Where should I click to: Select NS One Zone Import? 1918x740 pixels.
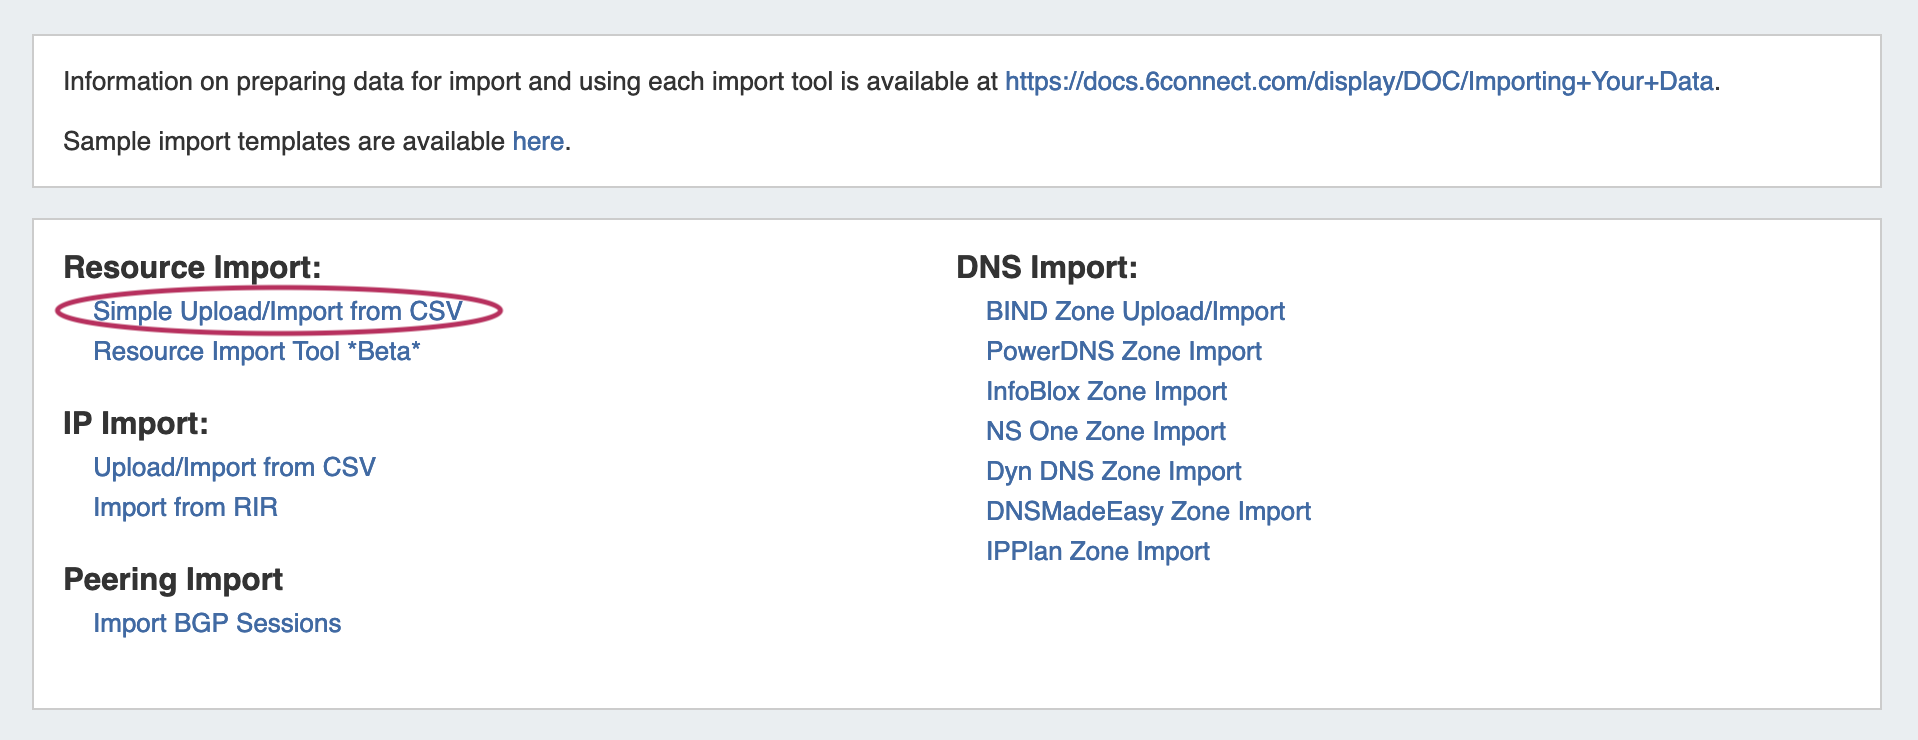[x=1105, y=431]
